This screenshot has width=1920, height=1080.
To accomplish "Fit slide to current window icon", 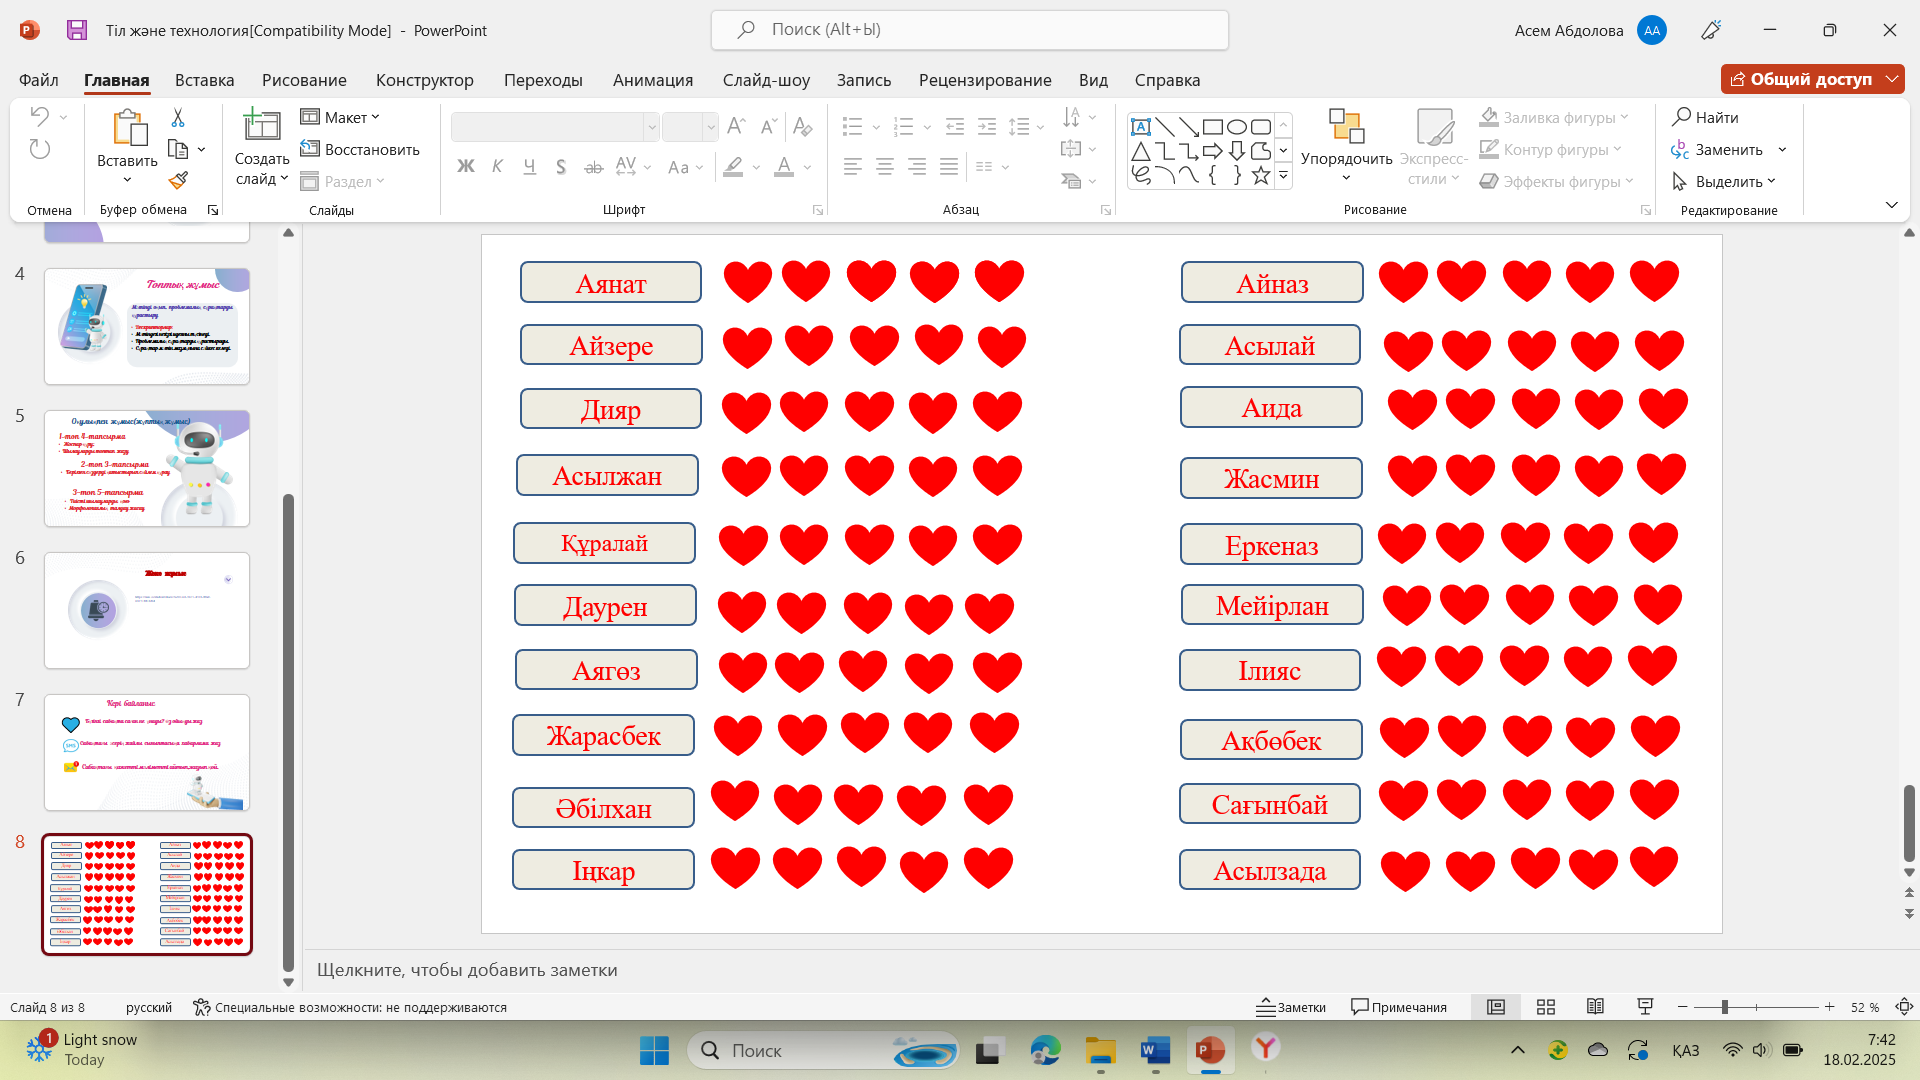I will click(x=1904, y=1007).
